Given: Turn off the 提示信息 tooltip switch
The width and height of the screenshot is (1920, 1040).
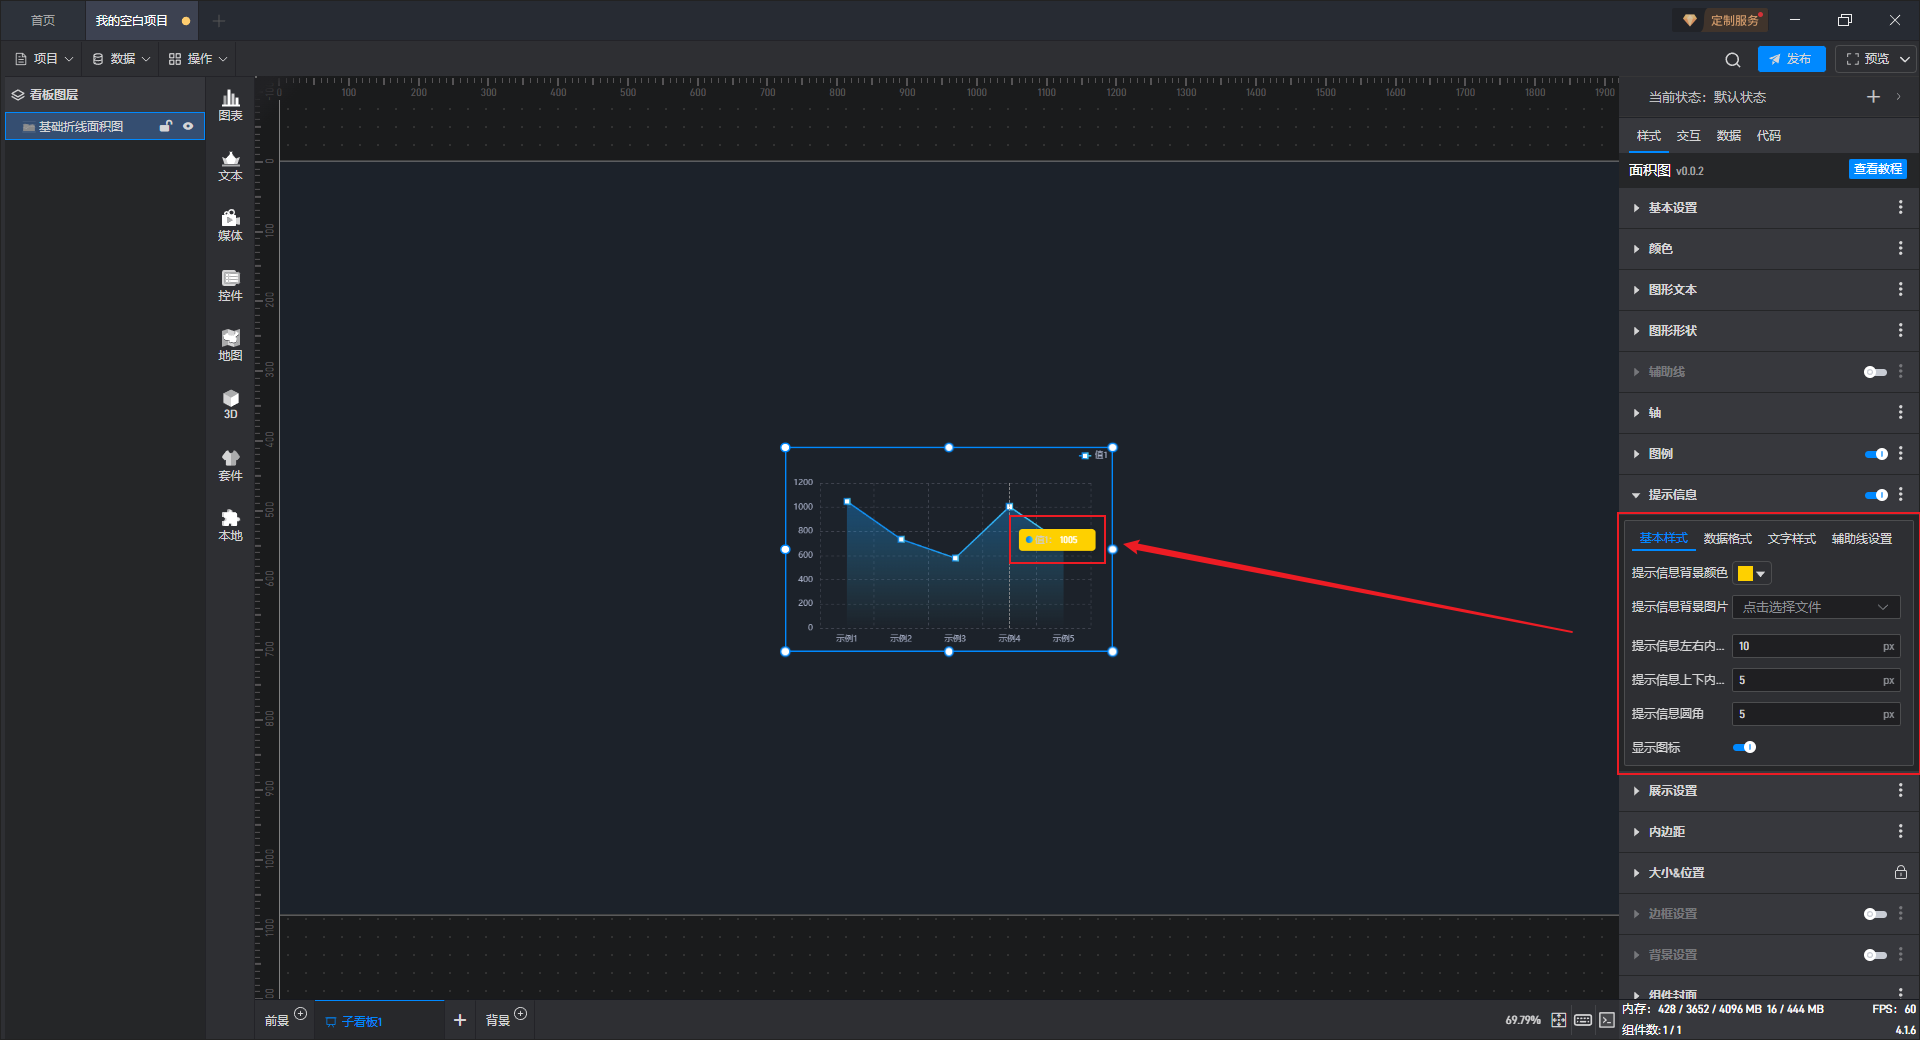Looking at the screenshot, I should point(1876,495).
